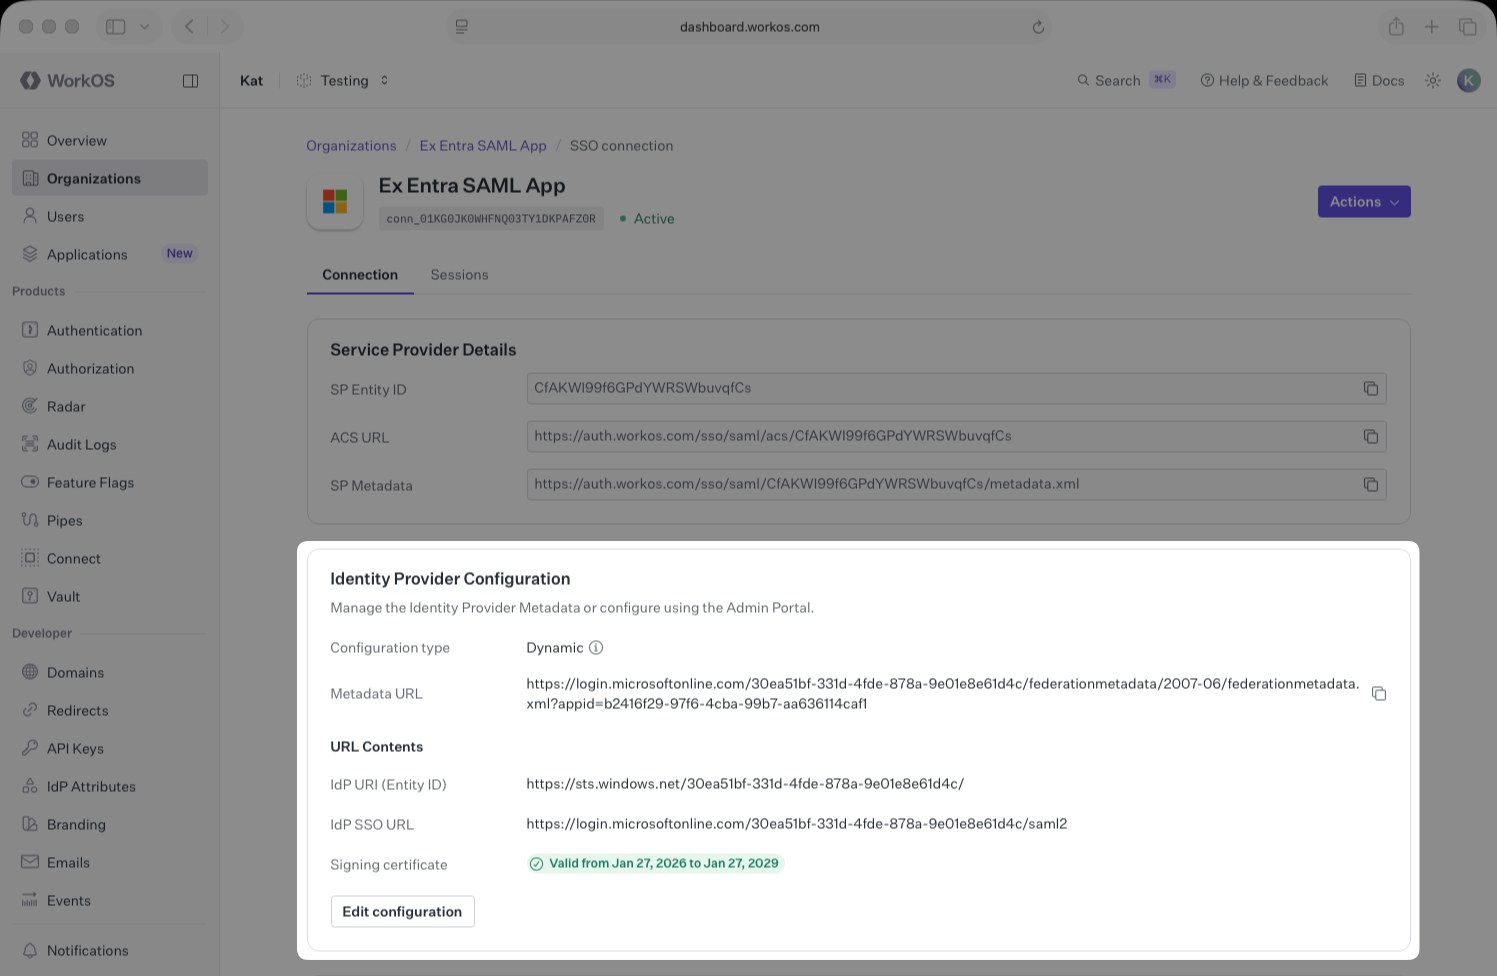Reload the page in Safari
Image resolution: width=1497 pixels, height=976 pixels.
point(1038,27)
